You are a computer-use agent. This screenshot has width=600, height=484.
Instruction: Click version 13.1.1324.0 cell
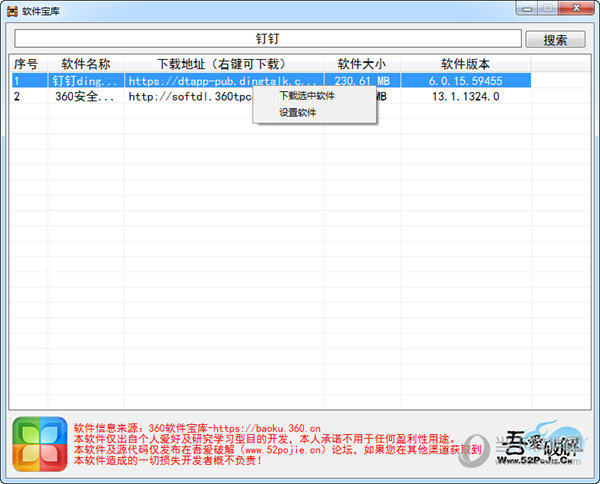[x=465, y=96]
